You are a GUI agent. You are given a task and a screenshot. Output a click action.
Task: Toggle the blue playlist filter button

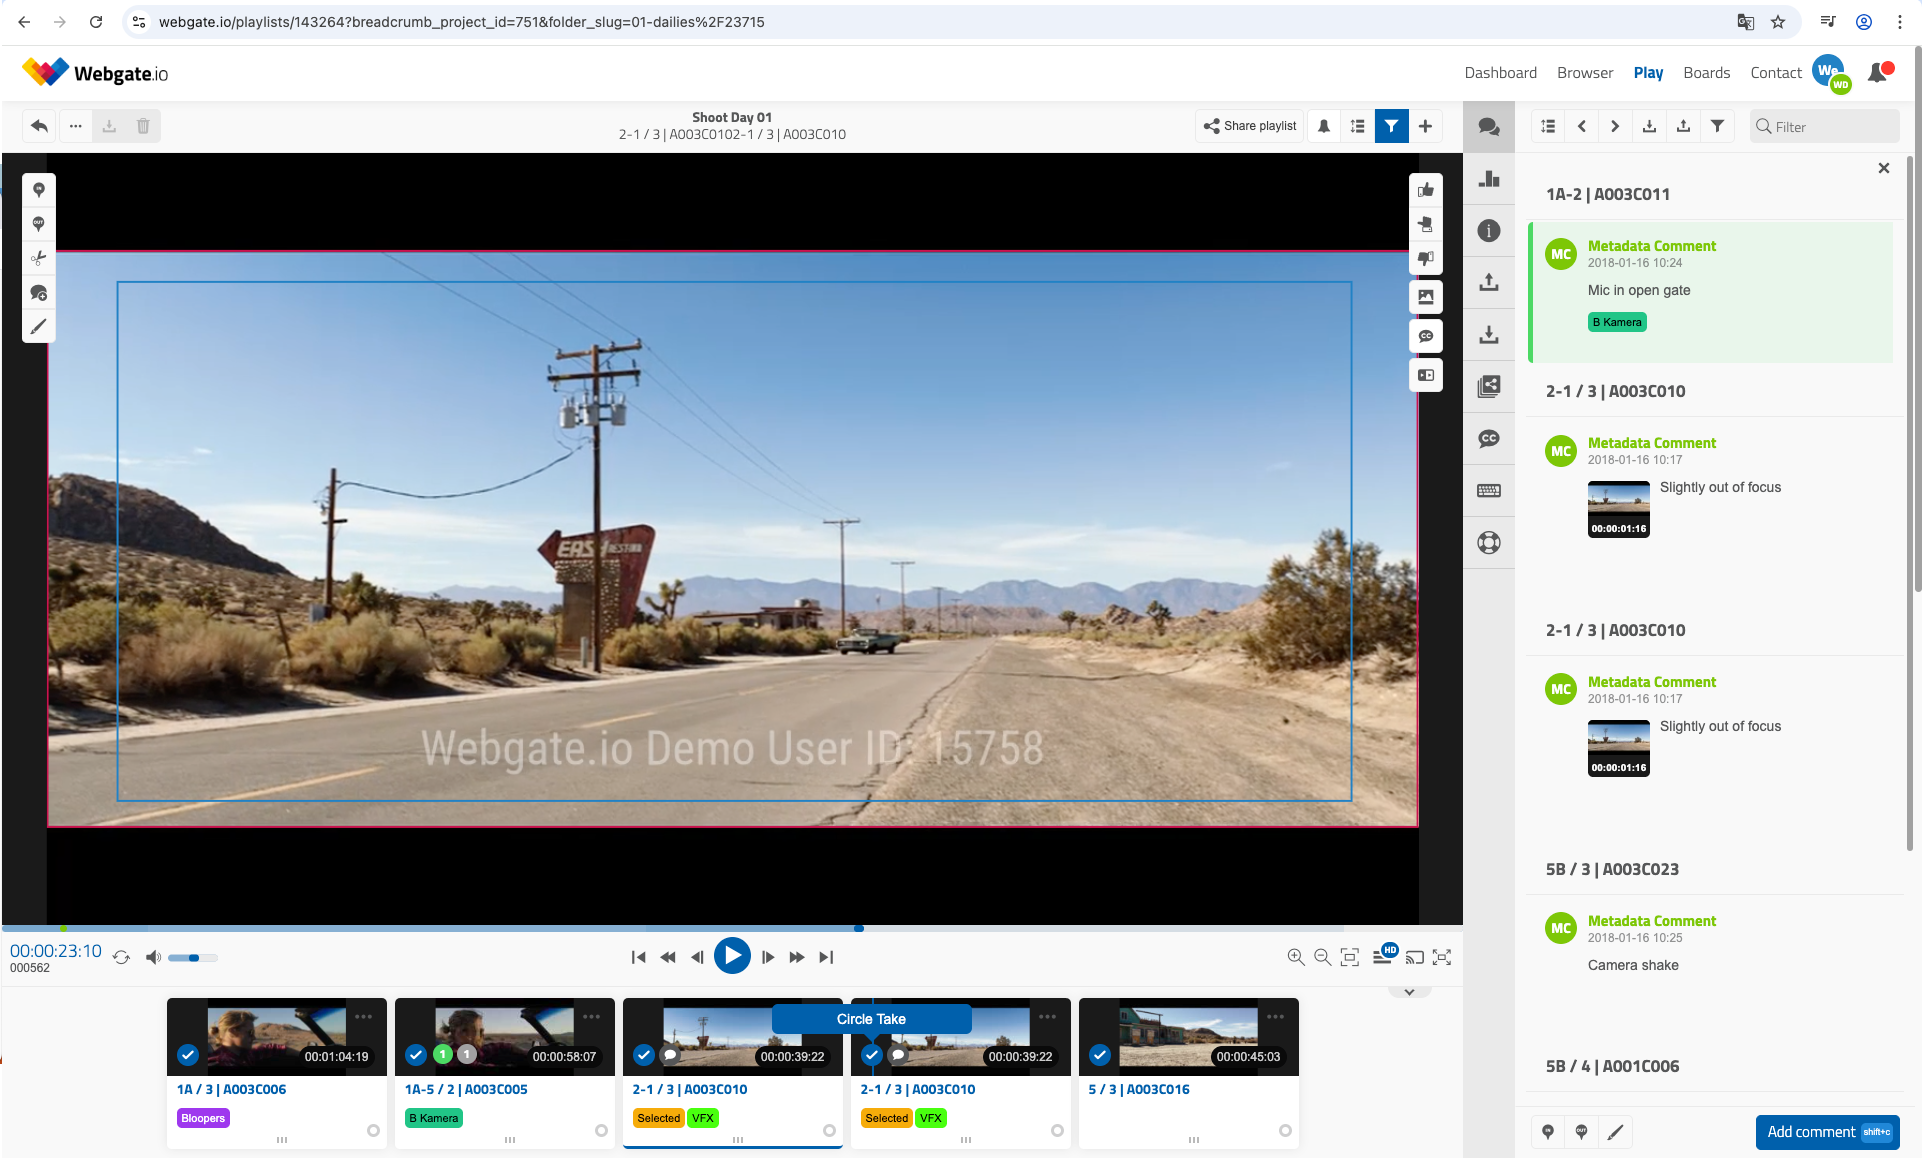(x=1391, y=126)
